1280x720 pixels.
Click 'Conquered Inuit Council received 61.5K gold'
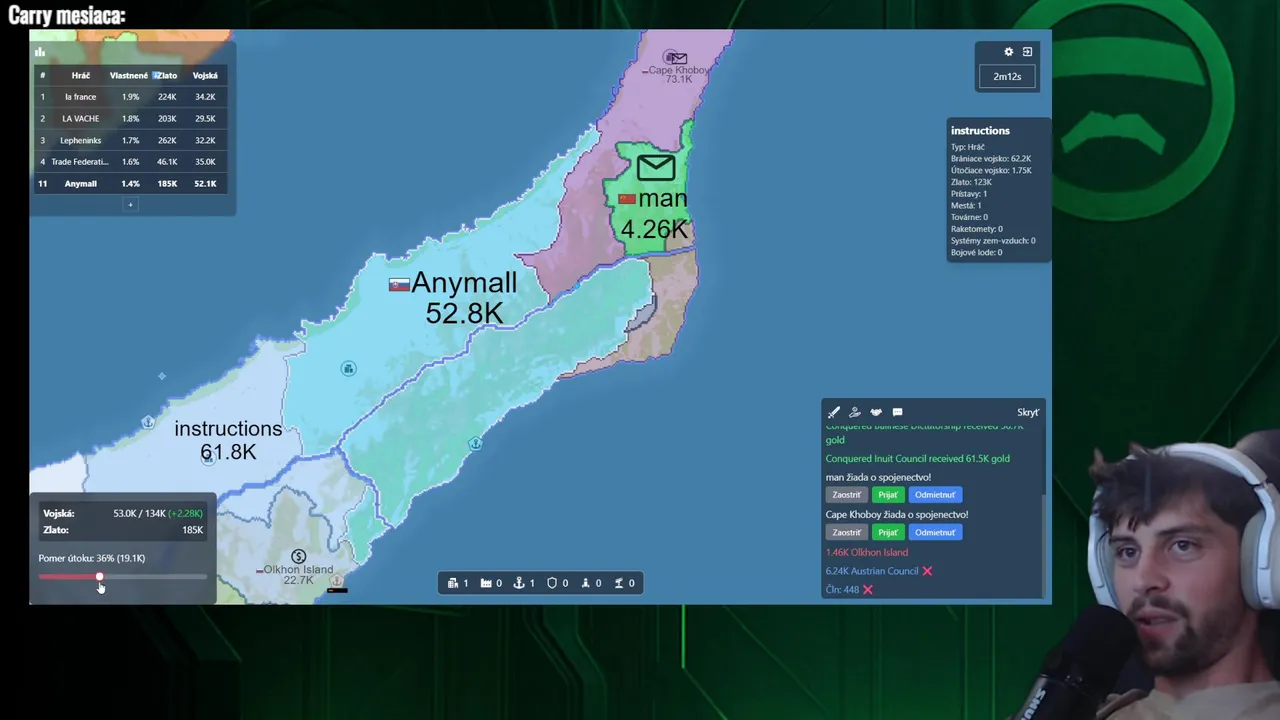[917, 458]
